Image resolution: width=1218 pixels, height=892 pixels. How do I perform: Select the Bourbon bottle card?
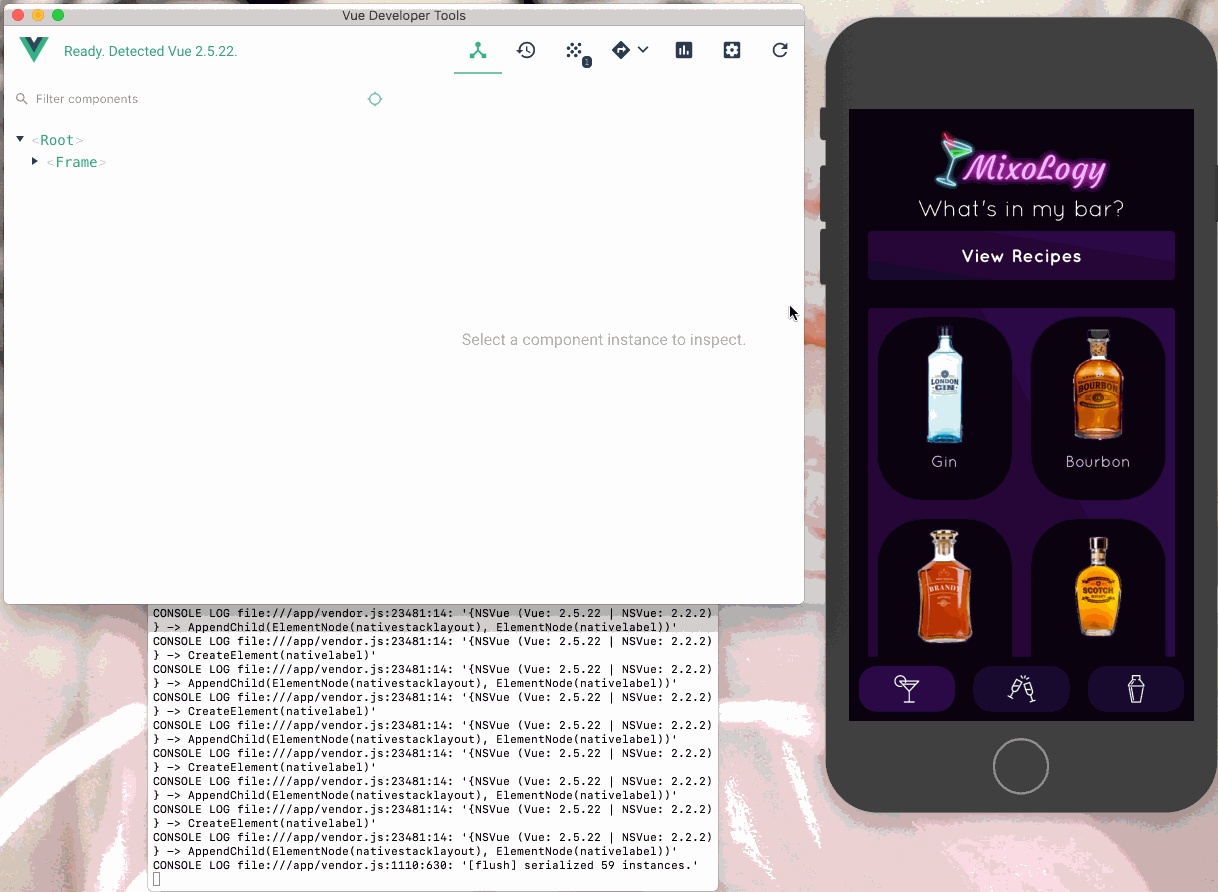point(1098,408)
